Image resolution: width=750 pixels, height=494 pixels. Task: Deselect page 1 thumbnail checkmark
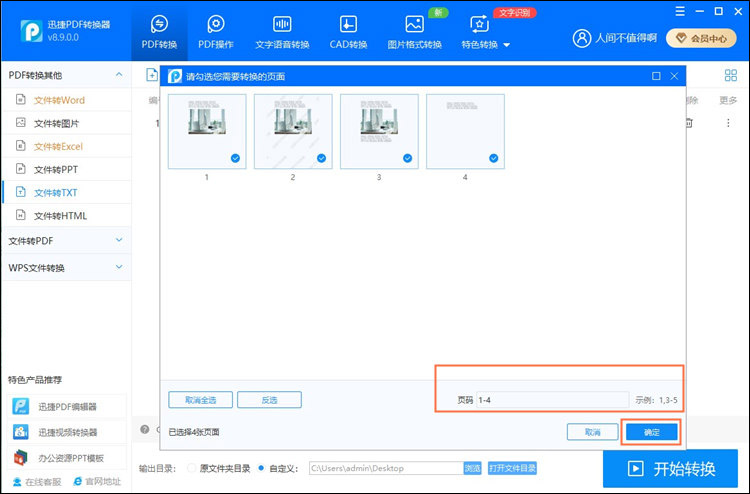pyautogui.click(x=235, y=158)
